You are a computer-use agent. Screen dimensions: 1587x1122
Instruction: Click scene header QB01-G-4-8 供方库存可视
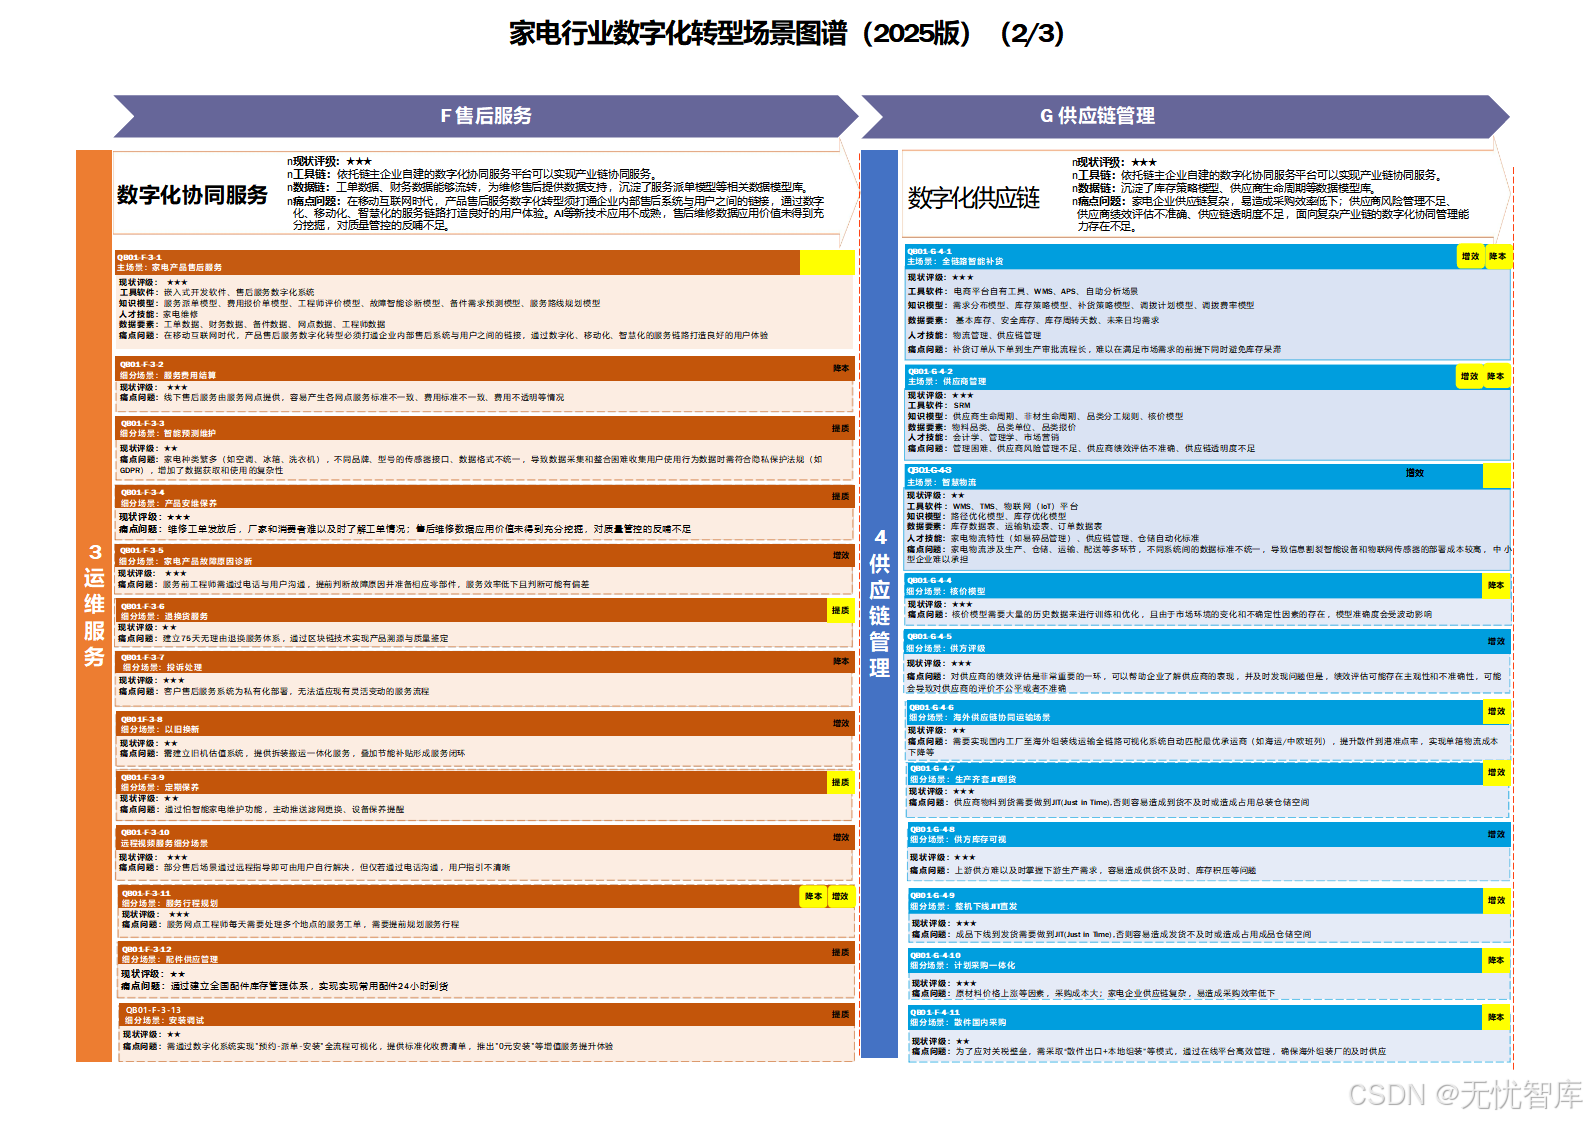coord(1208,835)
